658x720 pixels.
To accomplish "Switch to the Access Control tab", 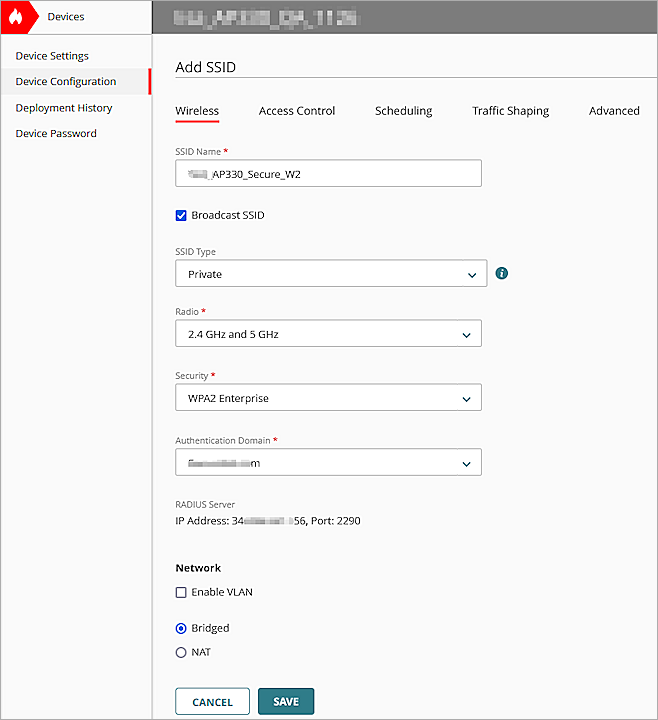I will [x=297, y=111].
